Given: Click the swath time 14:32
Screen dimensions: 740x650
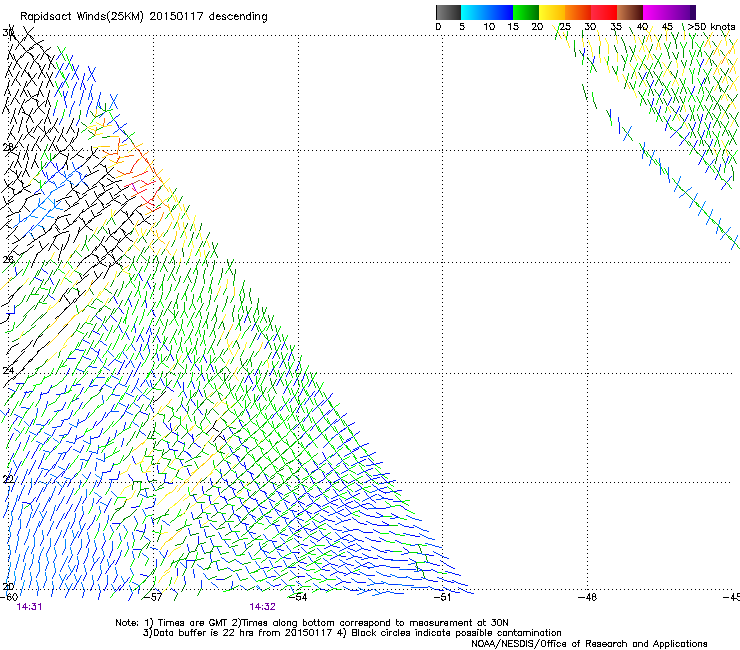Looking at the screenshot, I should click(x=262, y=607).
